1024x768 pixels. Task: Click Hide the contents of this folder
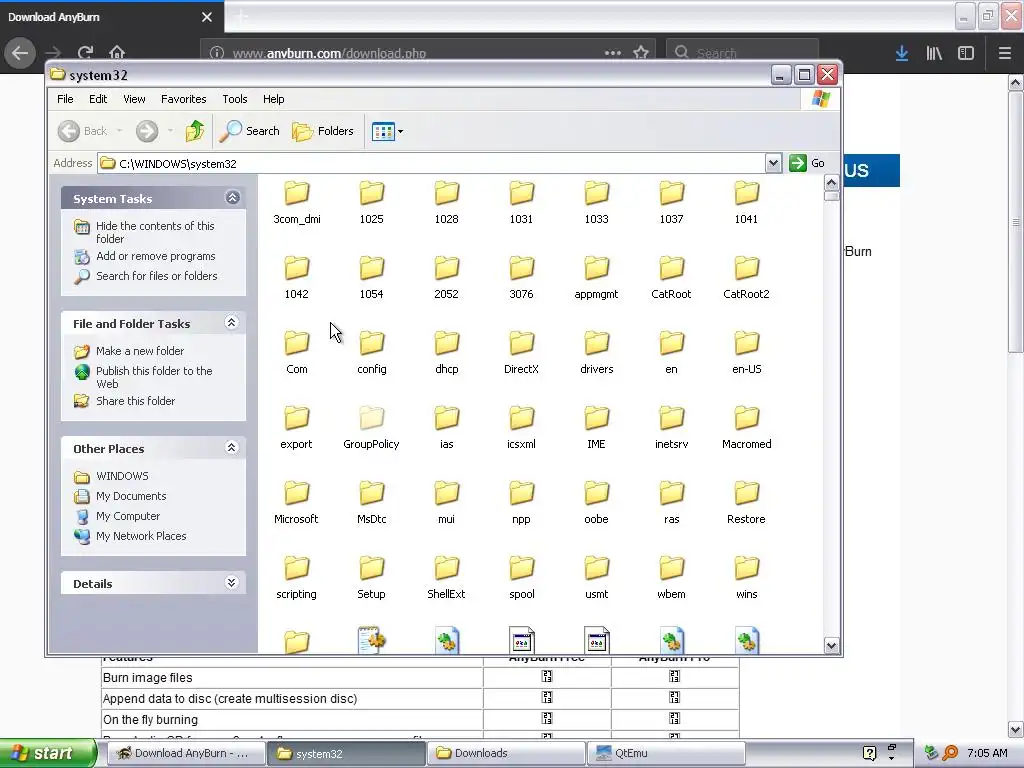tap(155, 232)
